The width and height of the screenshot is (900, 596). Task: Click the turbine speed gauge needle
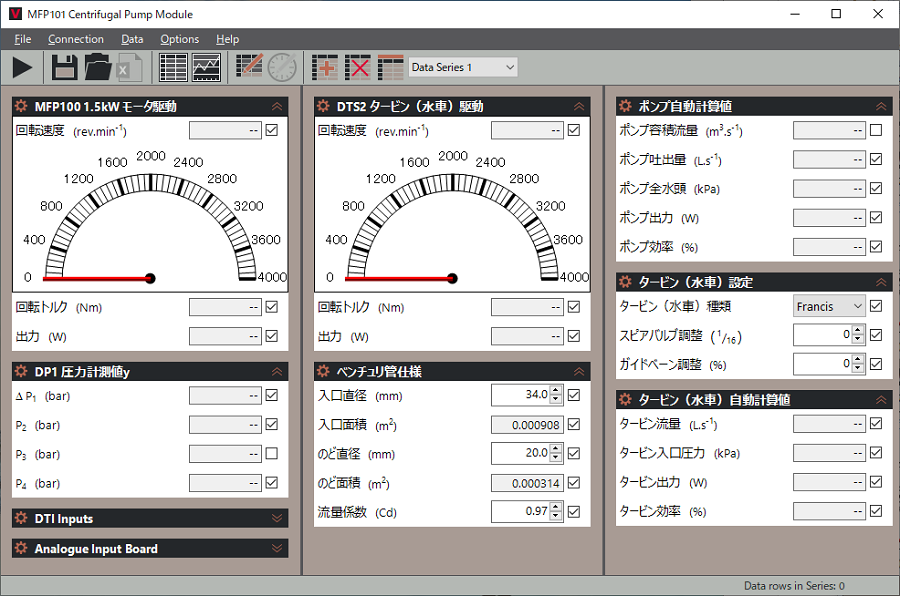pyautogui.click(x=400, y=278)
